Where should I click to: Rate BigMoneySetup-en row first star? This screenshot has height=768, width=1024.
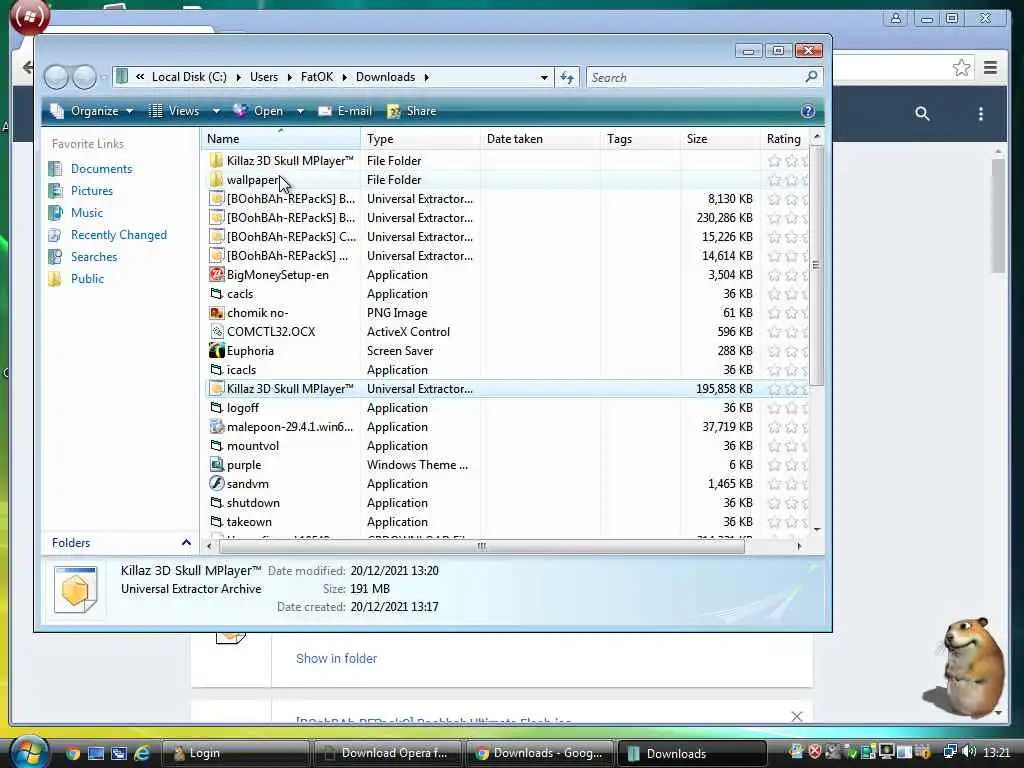tap(774, 275)
